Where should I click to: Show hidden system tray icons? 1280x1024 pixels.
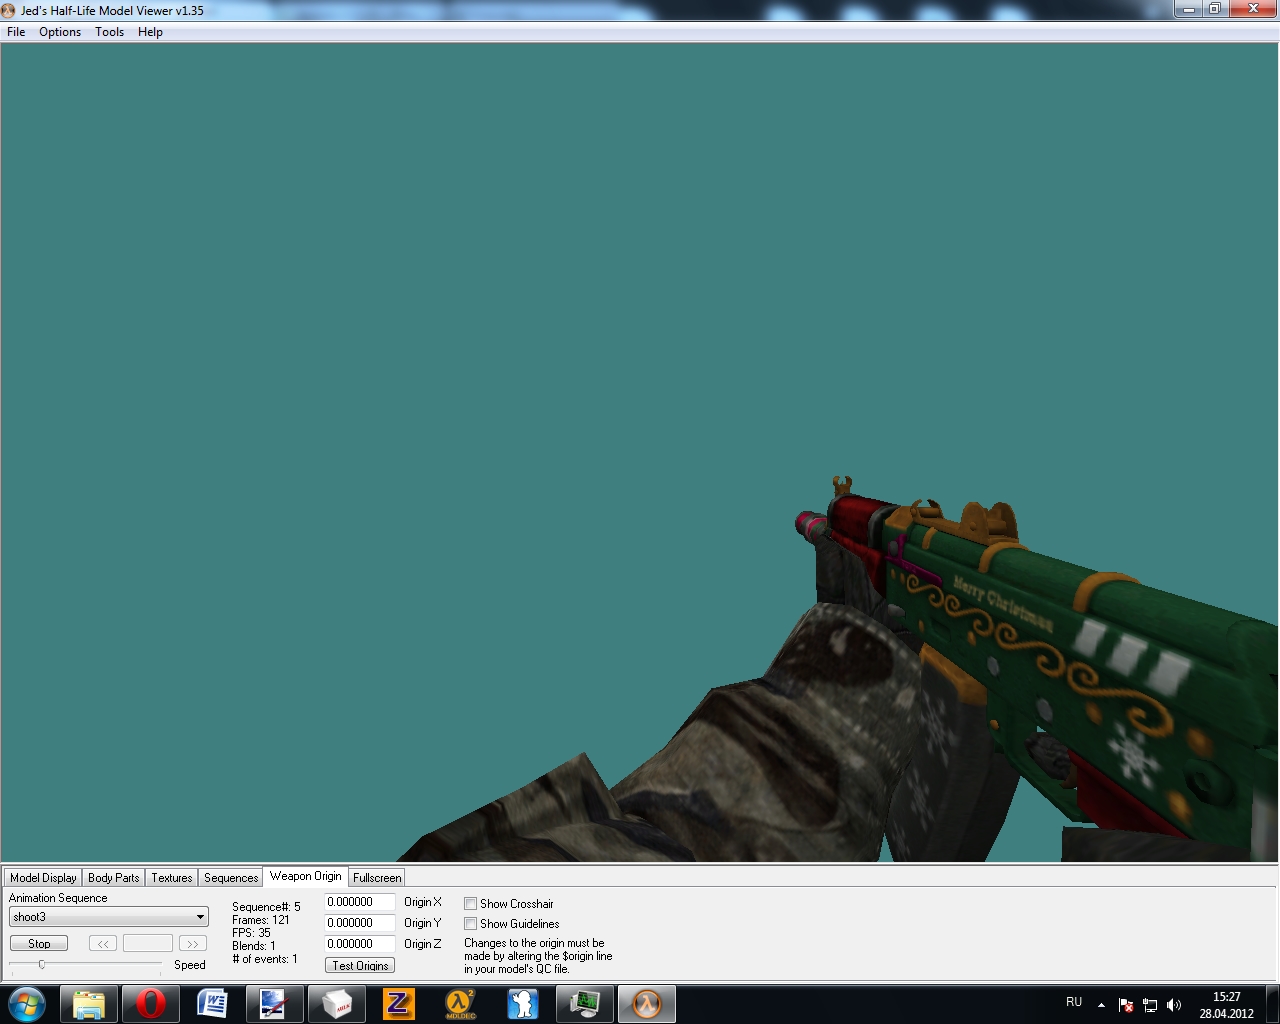[x=1101, y=1005]
